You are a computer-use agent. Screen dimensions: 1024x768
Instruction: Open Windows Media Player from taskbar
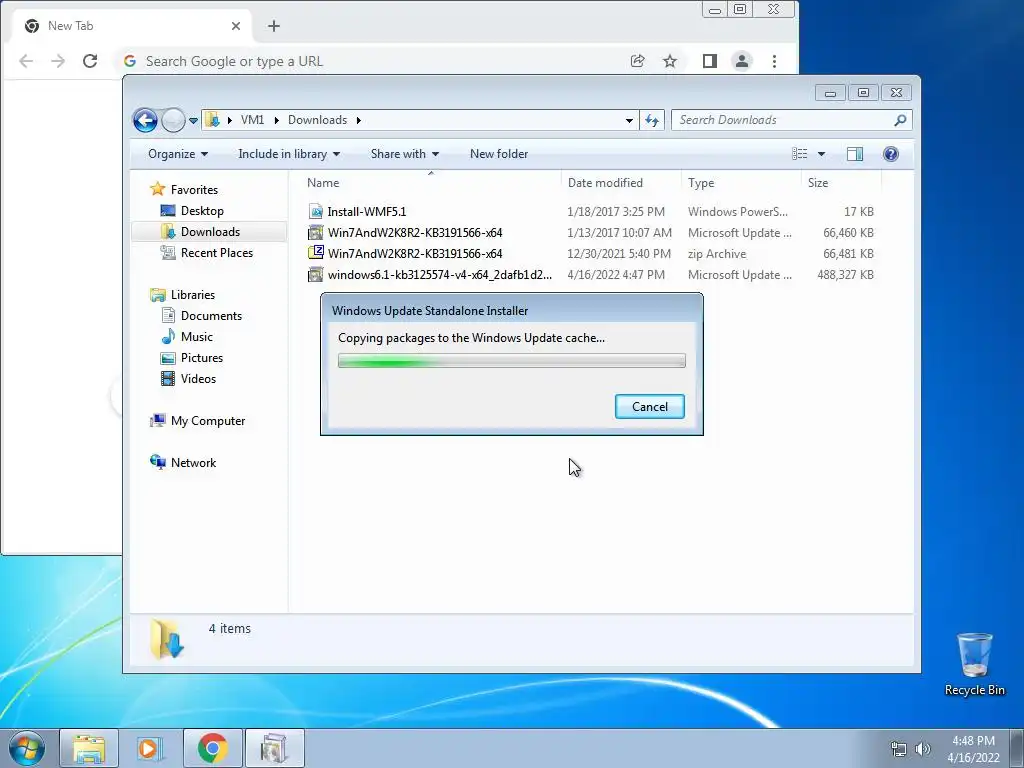[150, 748]
